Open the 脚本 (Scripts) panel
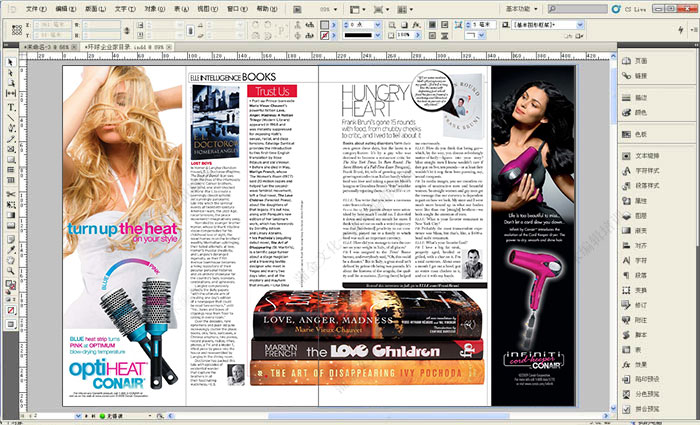Screen dimensions: 700x425 (635, 335)
